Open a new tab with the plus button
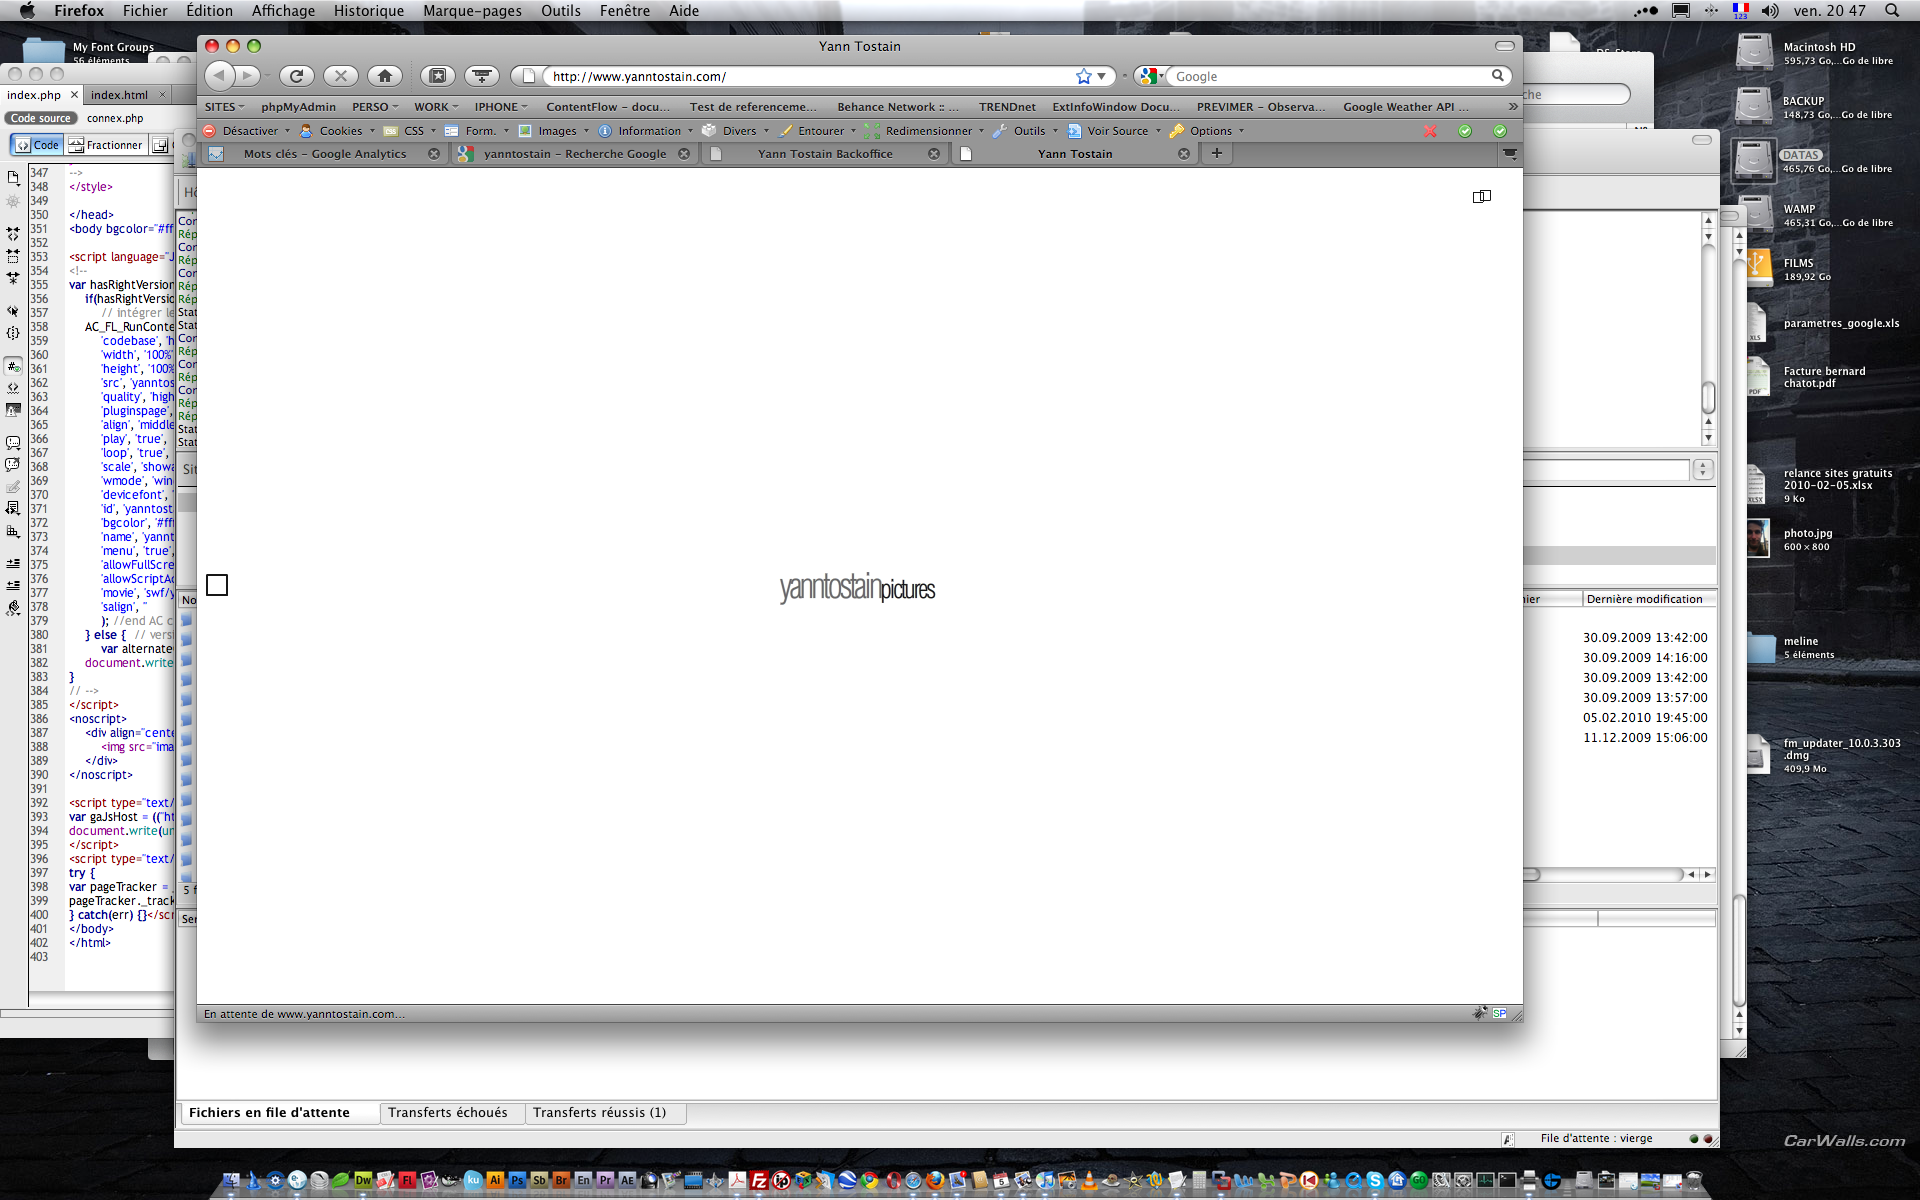 pos(1216,153)
